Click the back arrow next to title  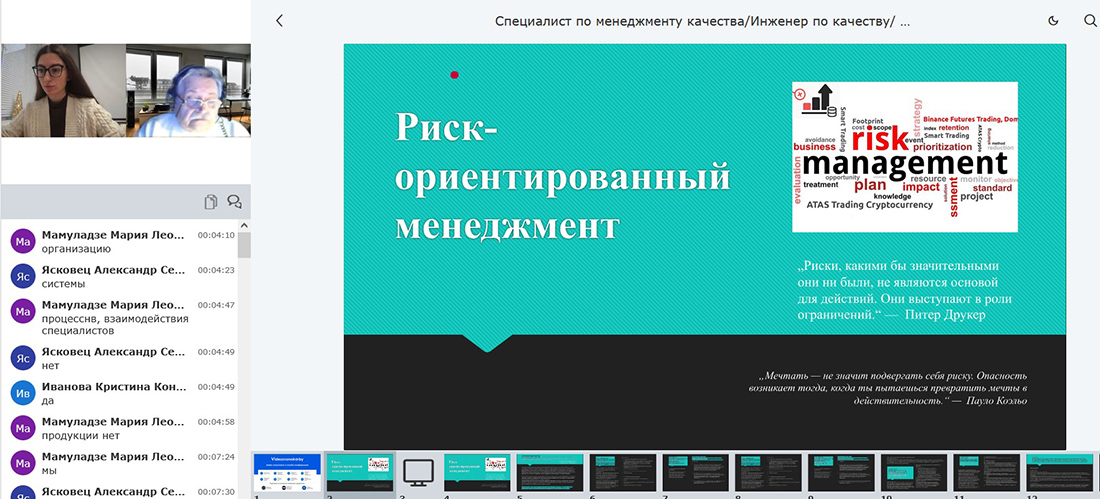coord(279,20)
